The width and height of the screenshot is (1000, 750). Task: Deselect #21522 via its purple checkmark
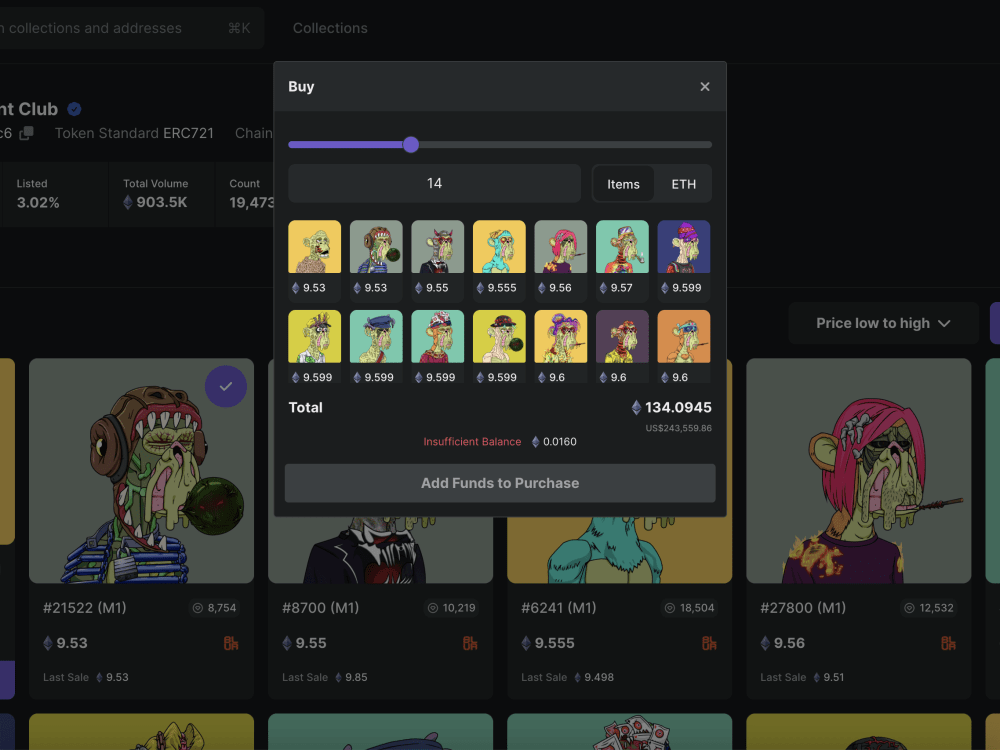click(226, 386)
